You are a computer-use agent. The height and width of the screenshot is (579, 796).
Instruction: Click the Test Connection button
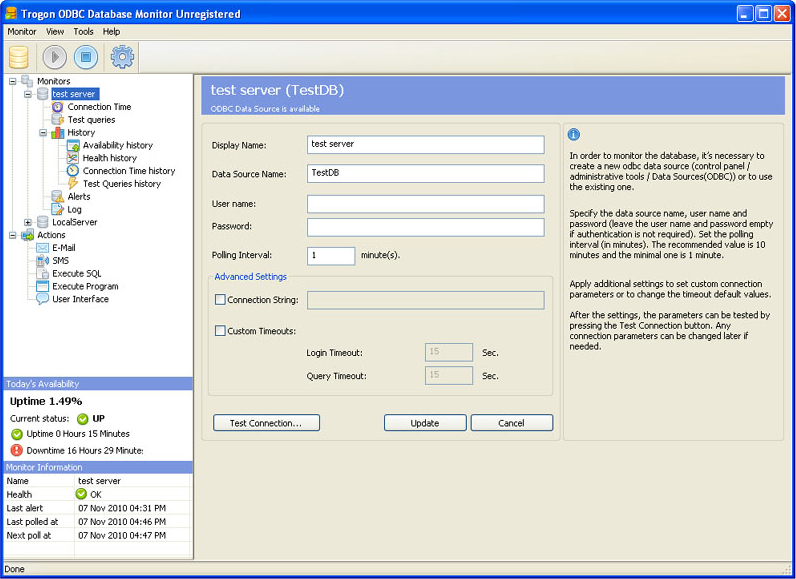pos(266,423)
